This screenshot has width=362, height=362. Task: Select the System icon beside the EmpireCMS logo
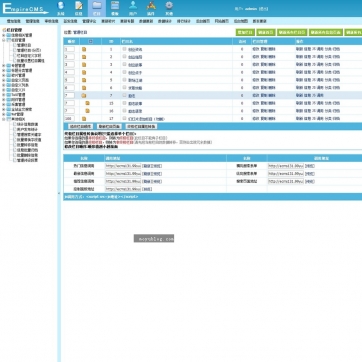(60, 5)
